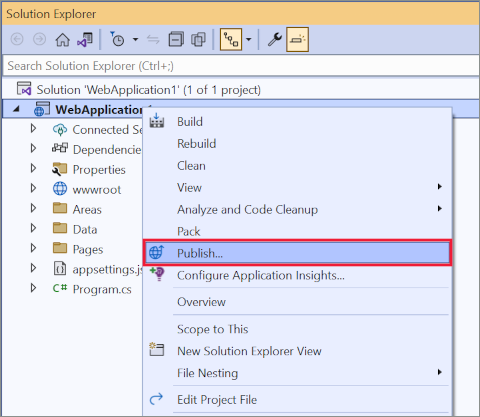
Task: Choose New Solution Explorer View
Action: [x=298, y=351]
